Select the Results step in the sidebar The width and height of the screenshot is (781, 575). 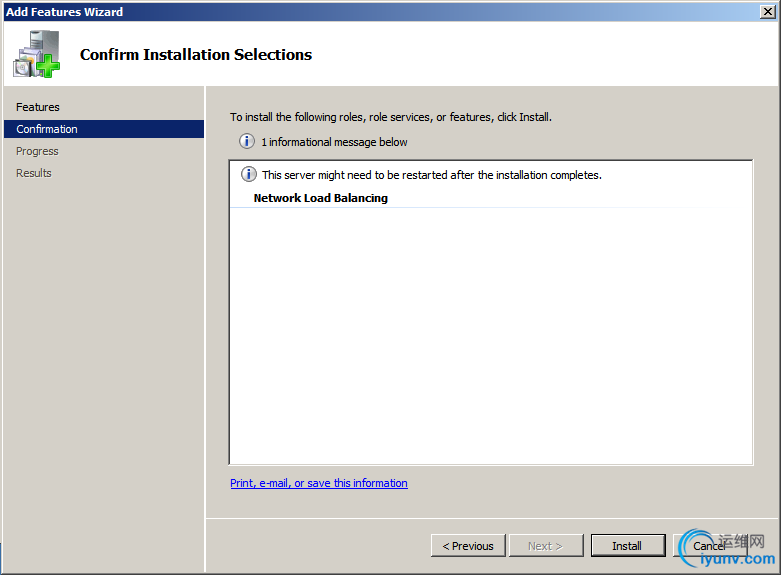point(34,173)
